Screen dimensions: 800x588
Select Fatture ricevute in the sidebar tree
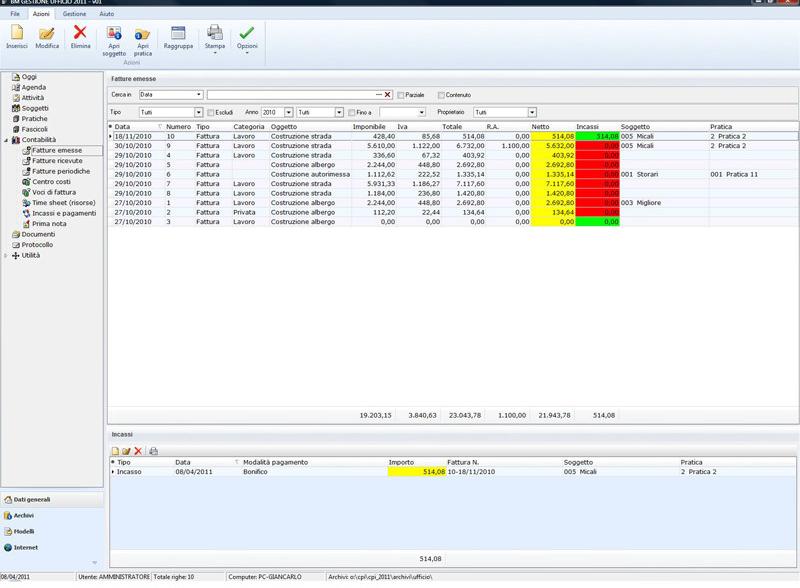(57, 160)
